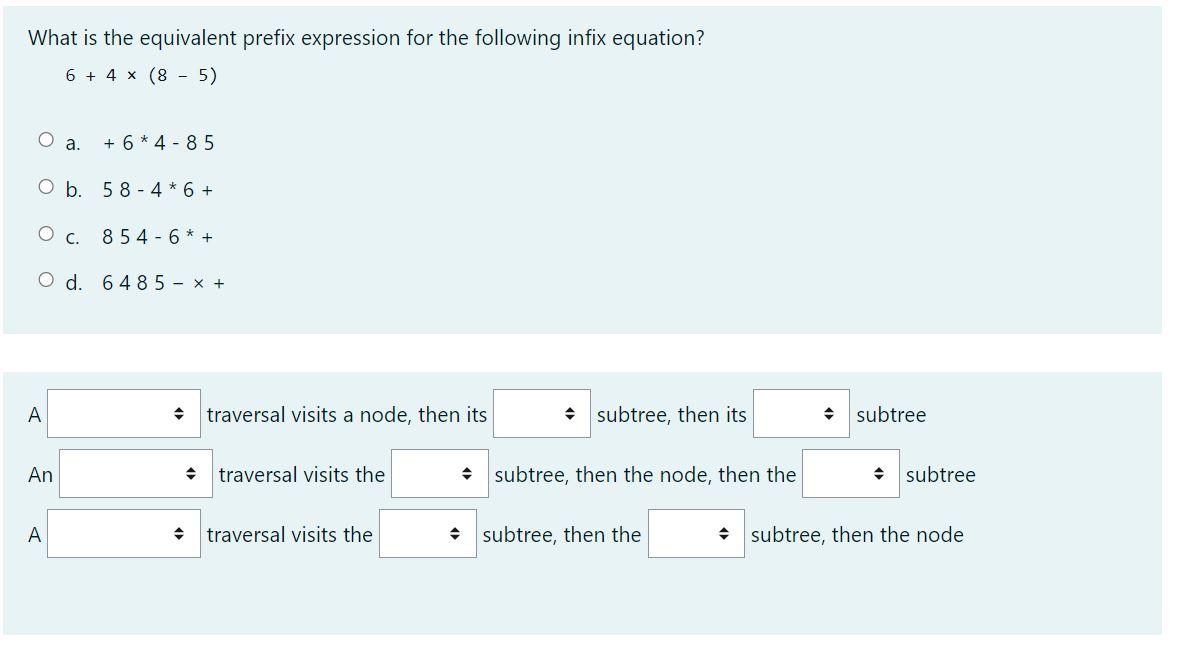
Task: Open the first subtree dropdown in the 'An' sentence
Action: pyautogui.click(x=439, y=473)
